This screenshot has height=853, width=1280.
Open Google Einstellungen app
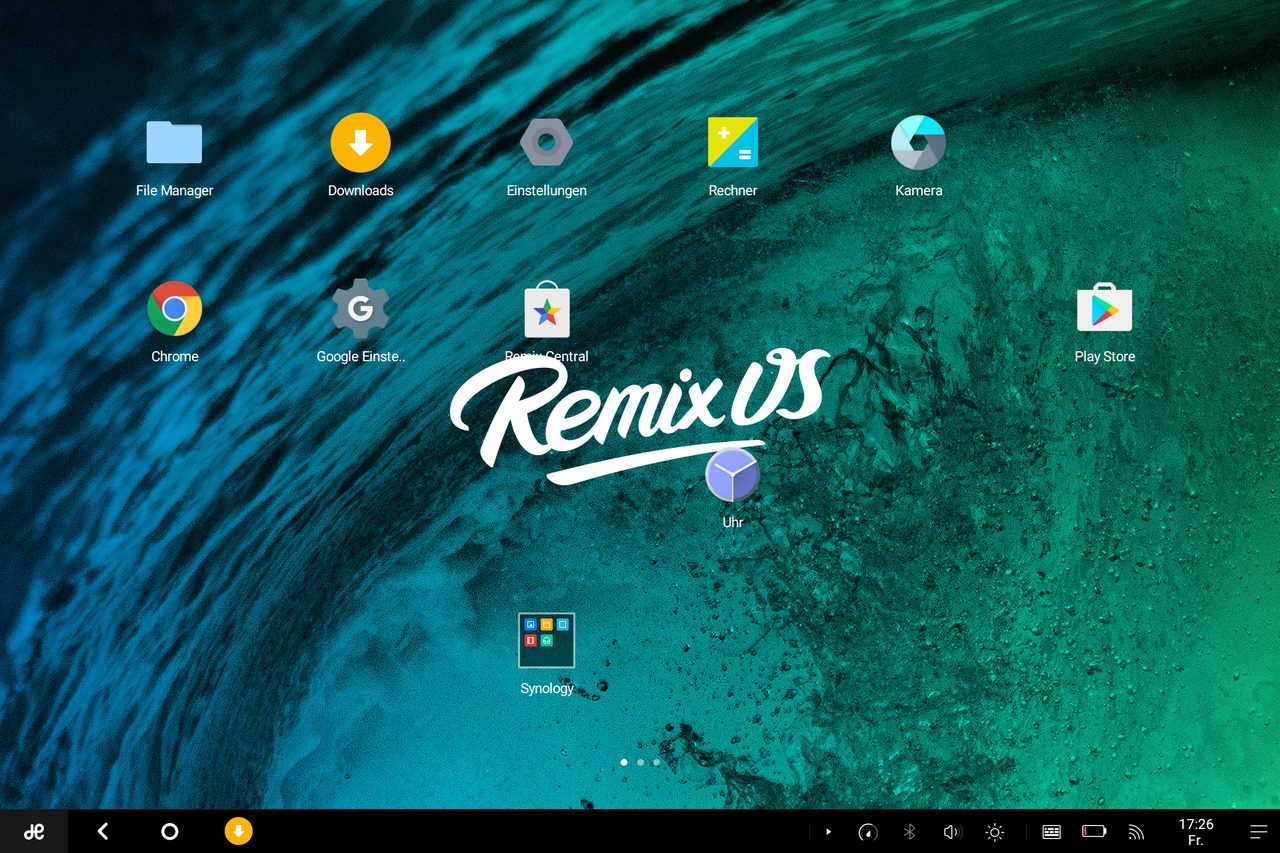click(360, 308)
